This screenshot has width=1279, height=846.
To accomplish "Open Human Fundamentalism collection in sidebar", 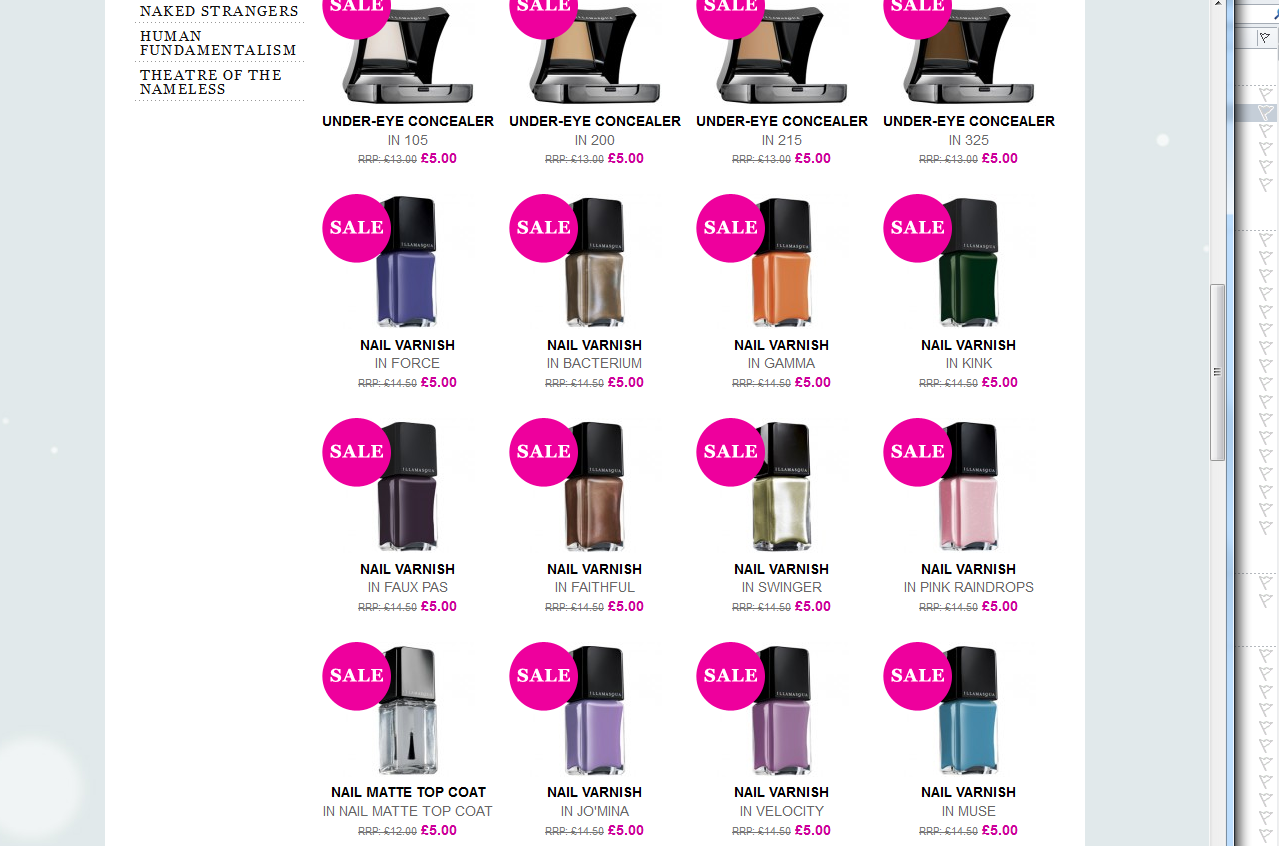I will click(218, 43).
